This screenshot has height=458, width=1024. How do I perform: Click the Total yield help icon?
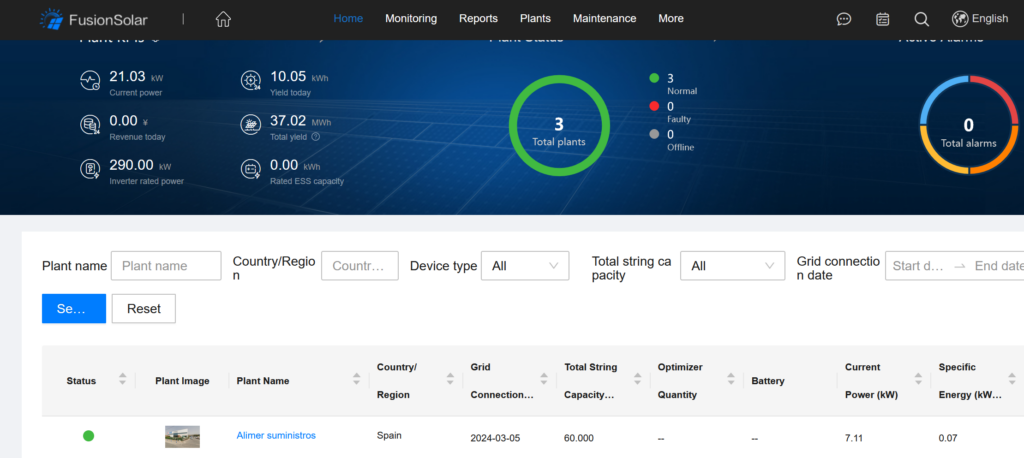(x=316, y=137)
